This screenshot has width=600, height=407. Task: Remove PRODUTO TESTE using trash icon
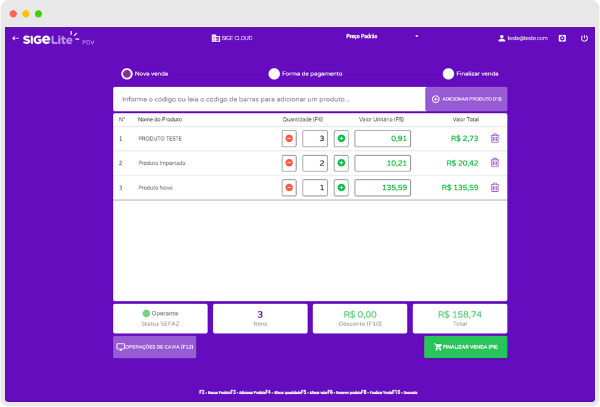point(494,138)
